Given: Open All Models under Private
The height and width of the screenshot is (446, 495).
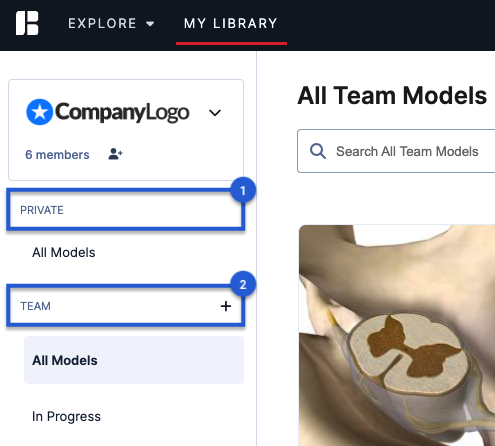Looking at the screenshot, I should (x=64, y=252).
